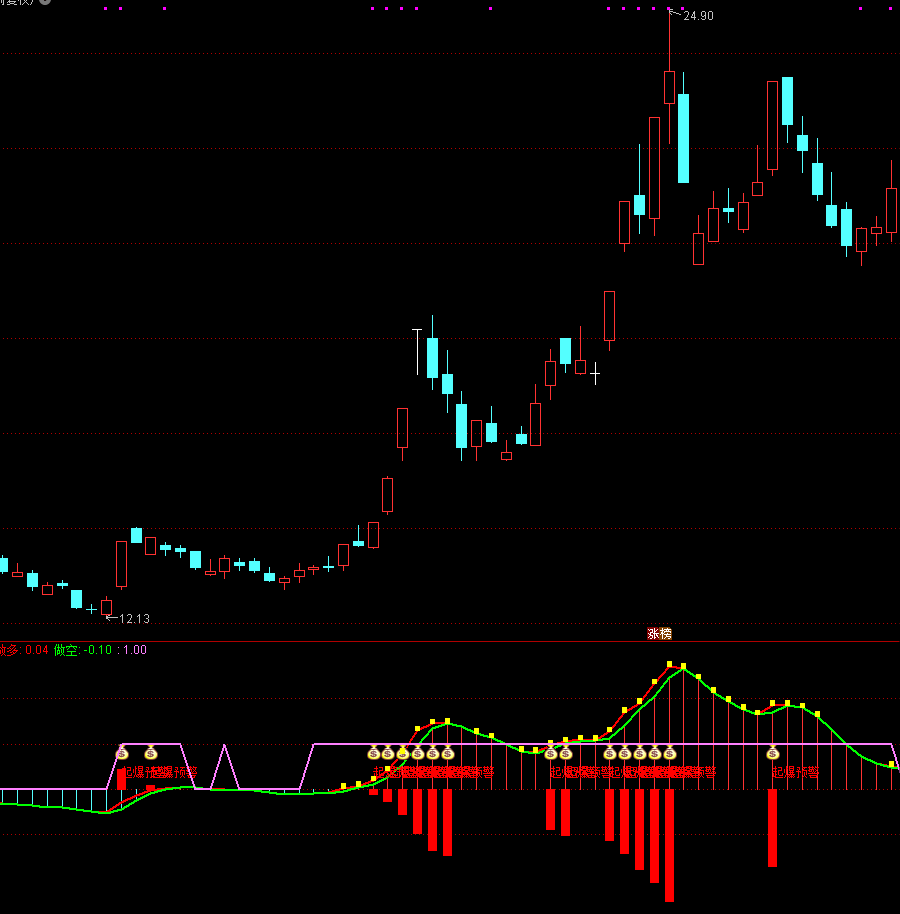
Task: Select the red candle marked 12.13
Action: pyautogui.click(x=106, y=607)
